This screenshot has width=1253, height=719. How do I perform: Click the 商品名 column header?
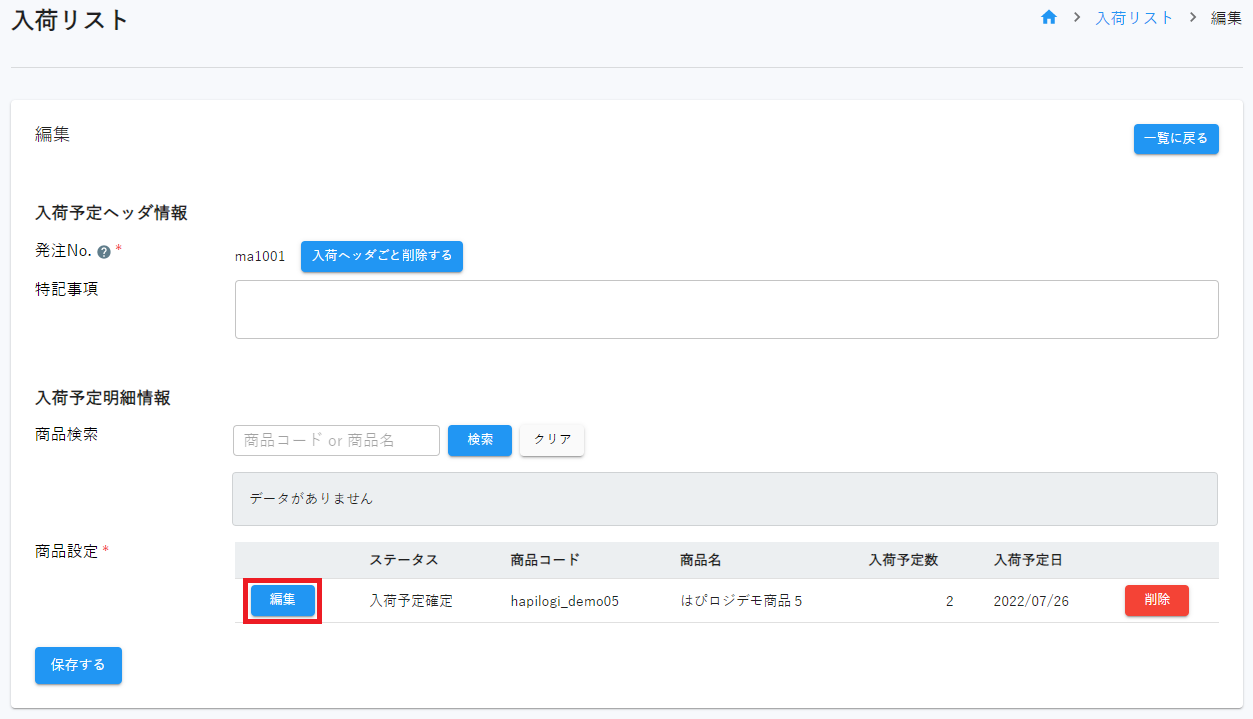coord(700,560)
